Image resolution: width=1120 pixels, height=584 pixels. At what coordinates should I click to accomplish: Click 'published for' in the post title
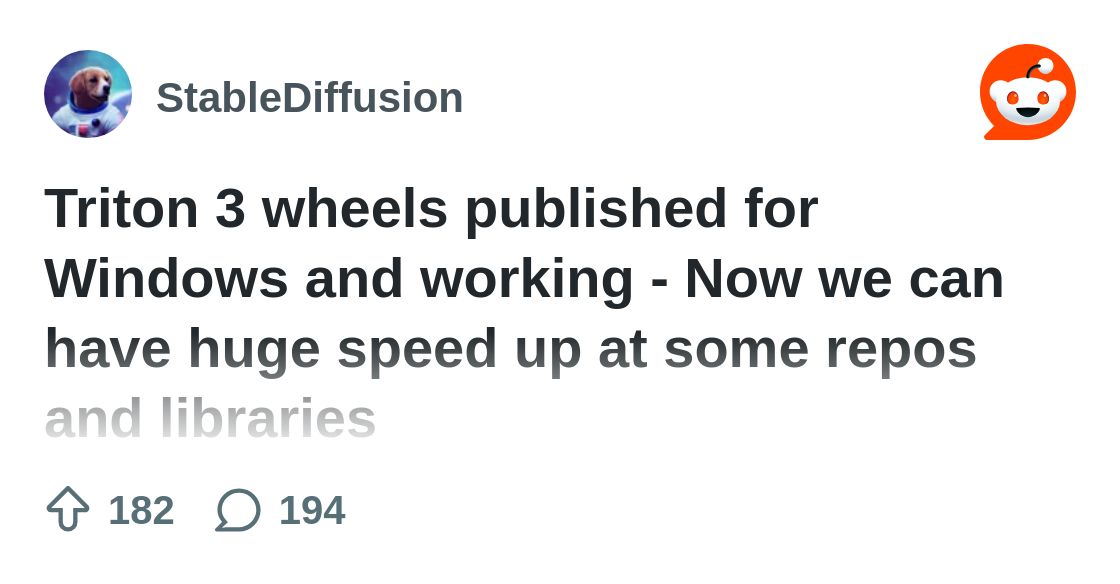point(641,209)
